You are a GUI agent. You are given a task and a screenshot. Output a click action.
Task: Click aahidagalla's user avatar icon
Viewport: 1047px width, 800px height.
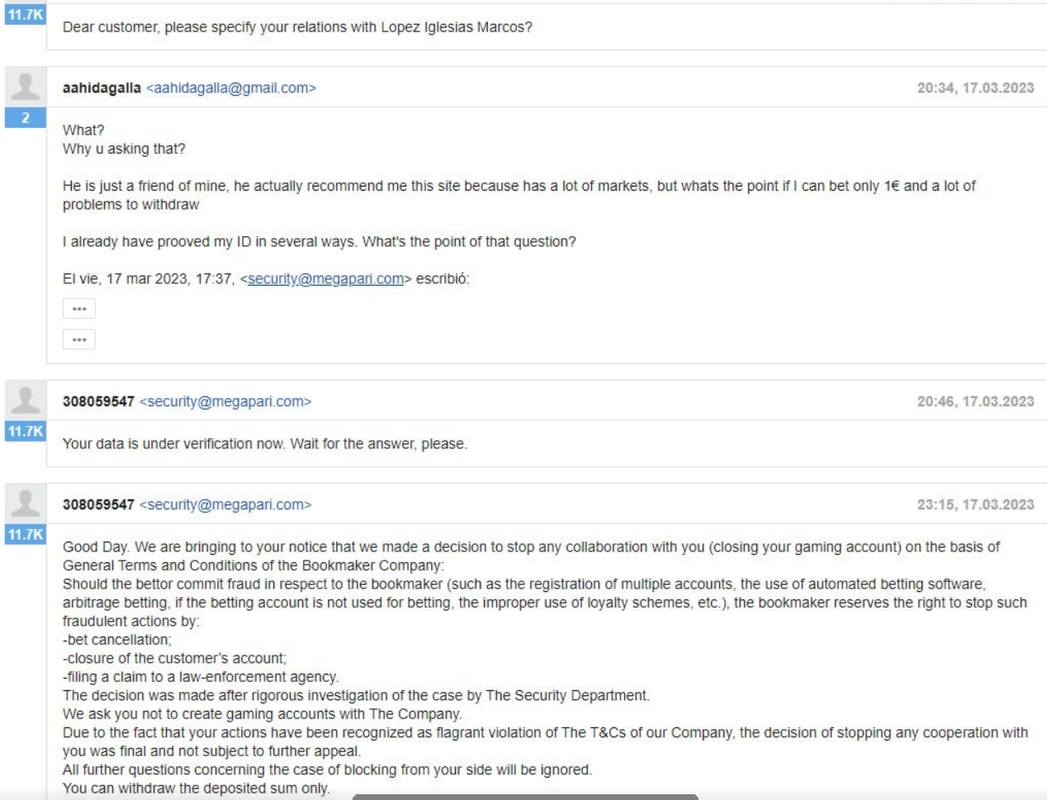(25, 87)
